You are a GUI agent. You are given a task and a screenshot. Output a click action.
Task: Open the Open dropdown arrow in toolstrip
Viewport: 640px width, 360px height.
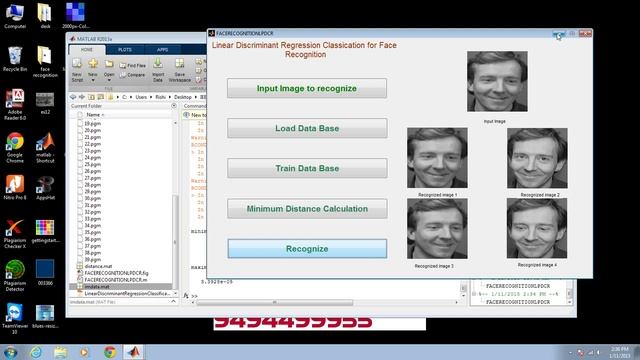[109, 80]
